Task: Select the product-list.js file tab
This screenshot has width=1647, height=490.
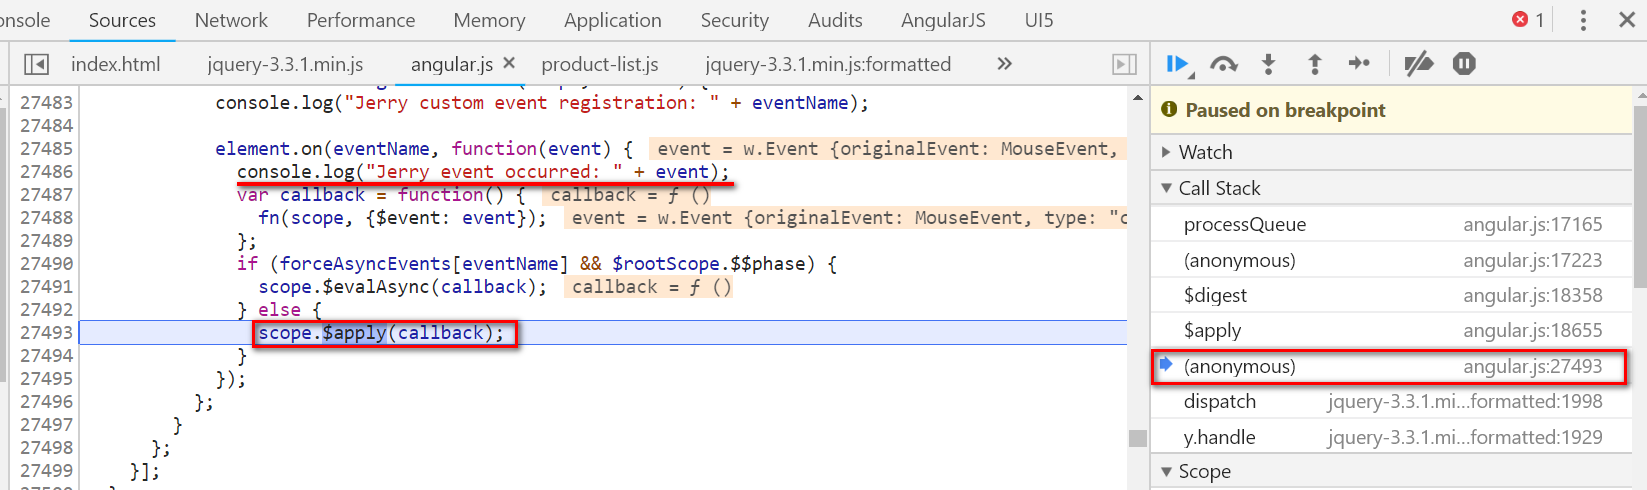Action: 600,64
